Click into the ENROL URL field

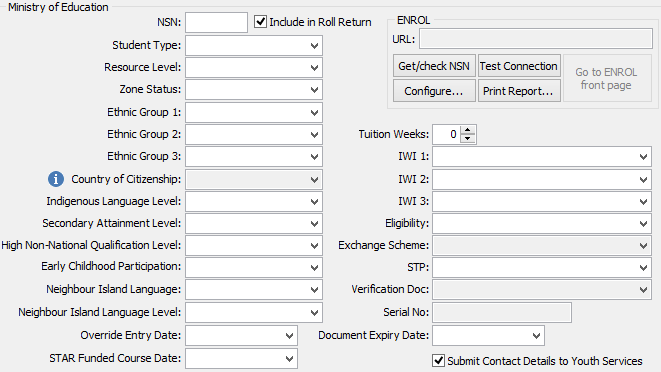tap(536, 38)
